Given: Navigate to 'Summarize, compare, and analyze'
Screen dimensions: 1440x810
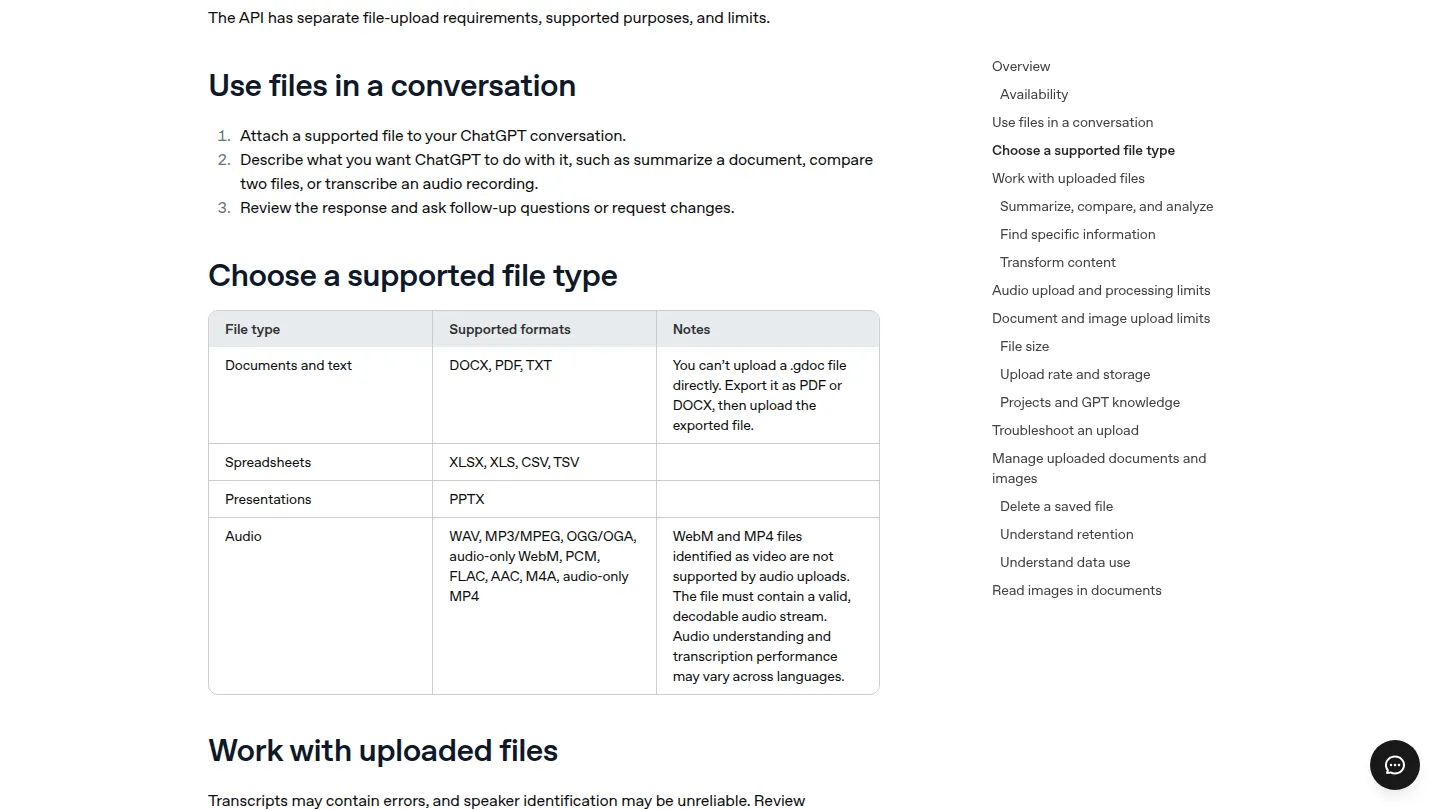Looking at the screenshot, I should pyautogui.click(x=1106, y=206).
